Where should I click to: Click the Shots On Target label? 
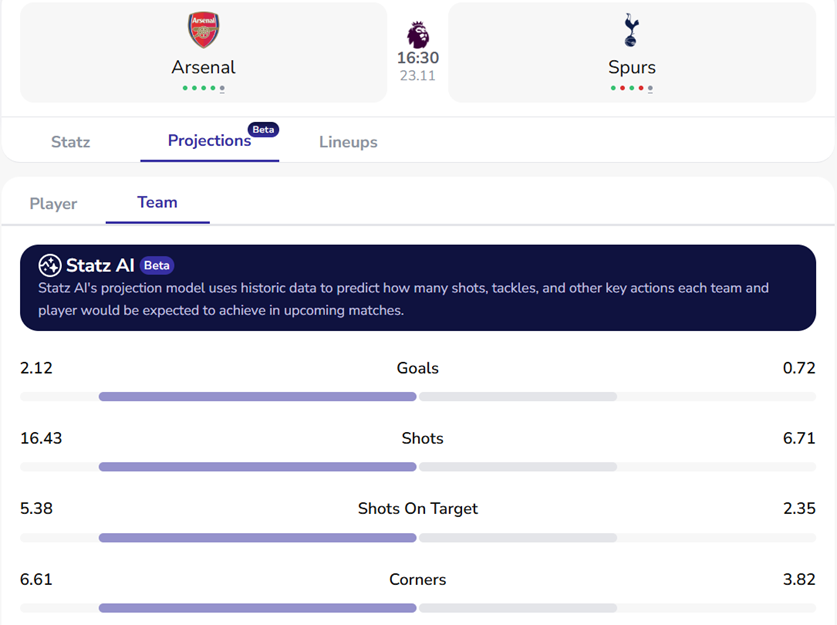(x=418, y=509)
